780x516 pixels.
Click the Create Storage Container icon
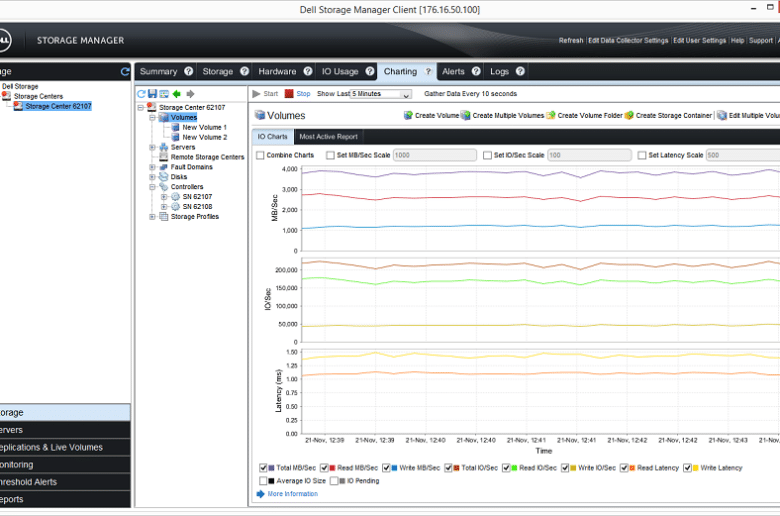[629, 115]
